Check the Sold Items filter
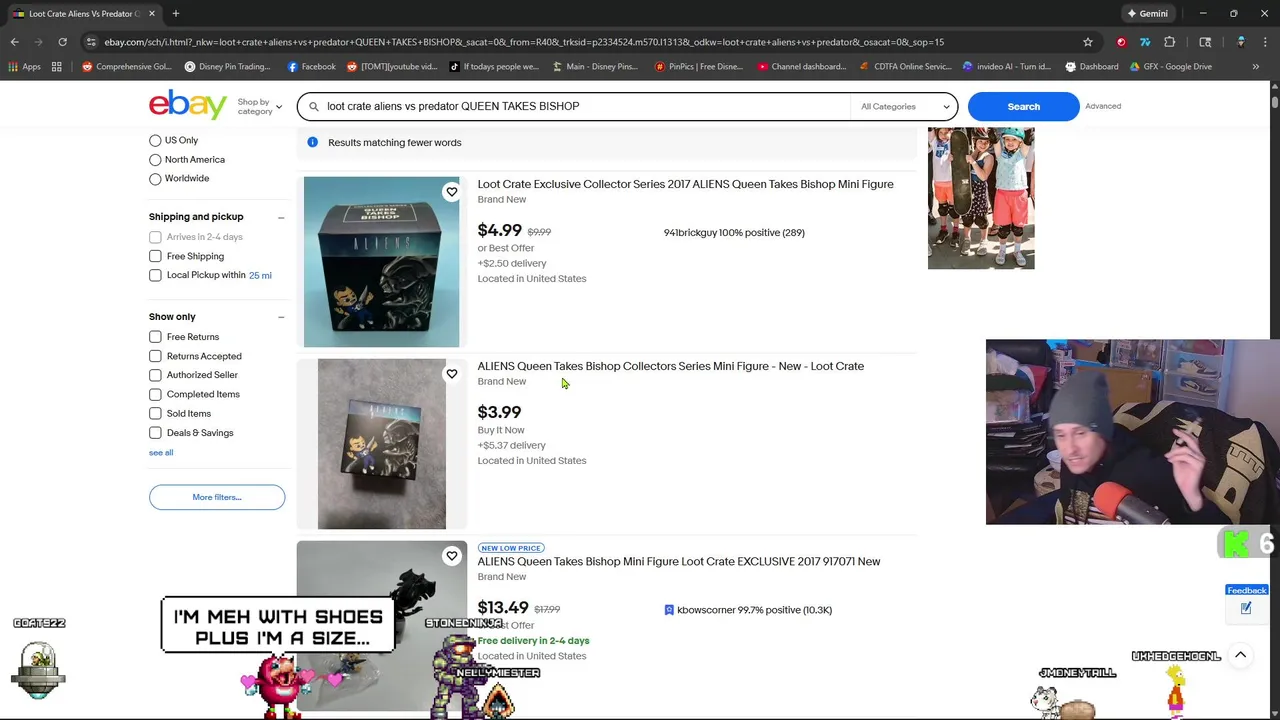The image size is (1280, 720). [x=155, y=413]
